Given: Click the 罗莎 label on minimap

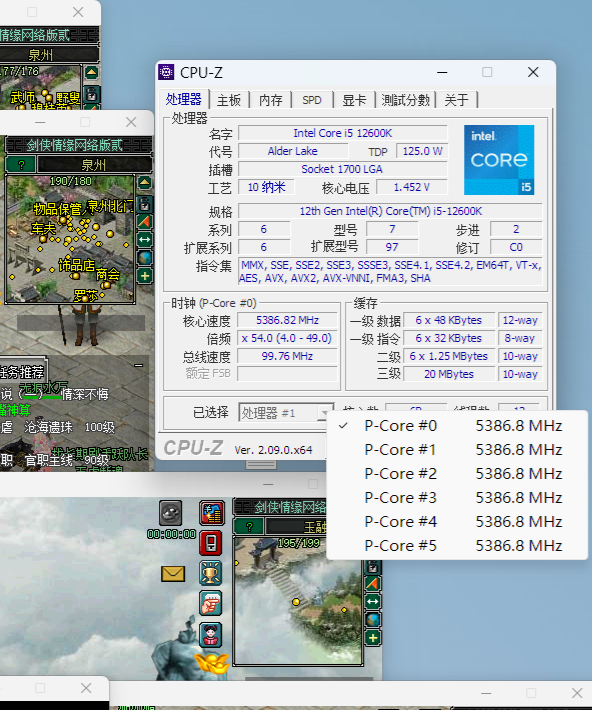Looking at the screenshot, I should click(85, 296).
